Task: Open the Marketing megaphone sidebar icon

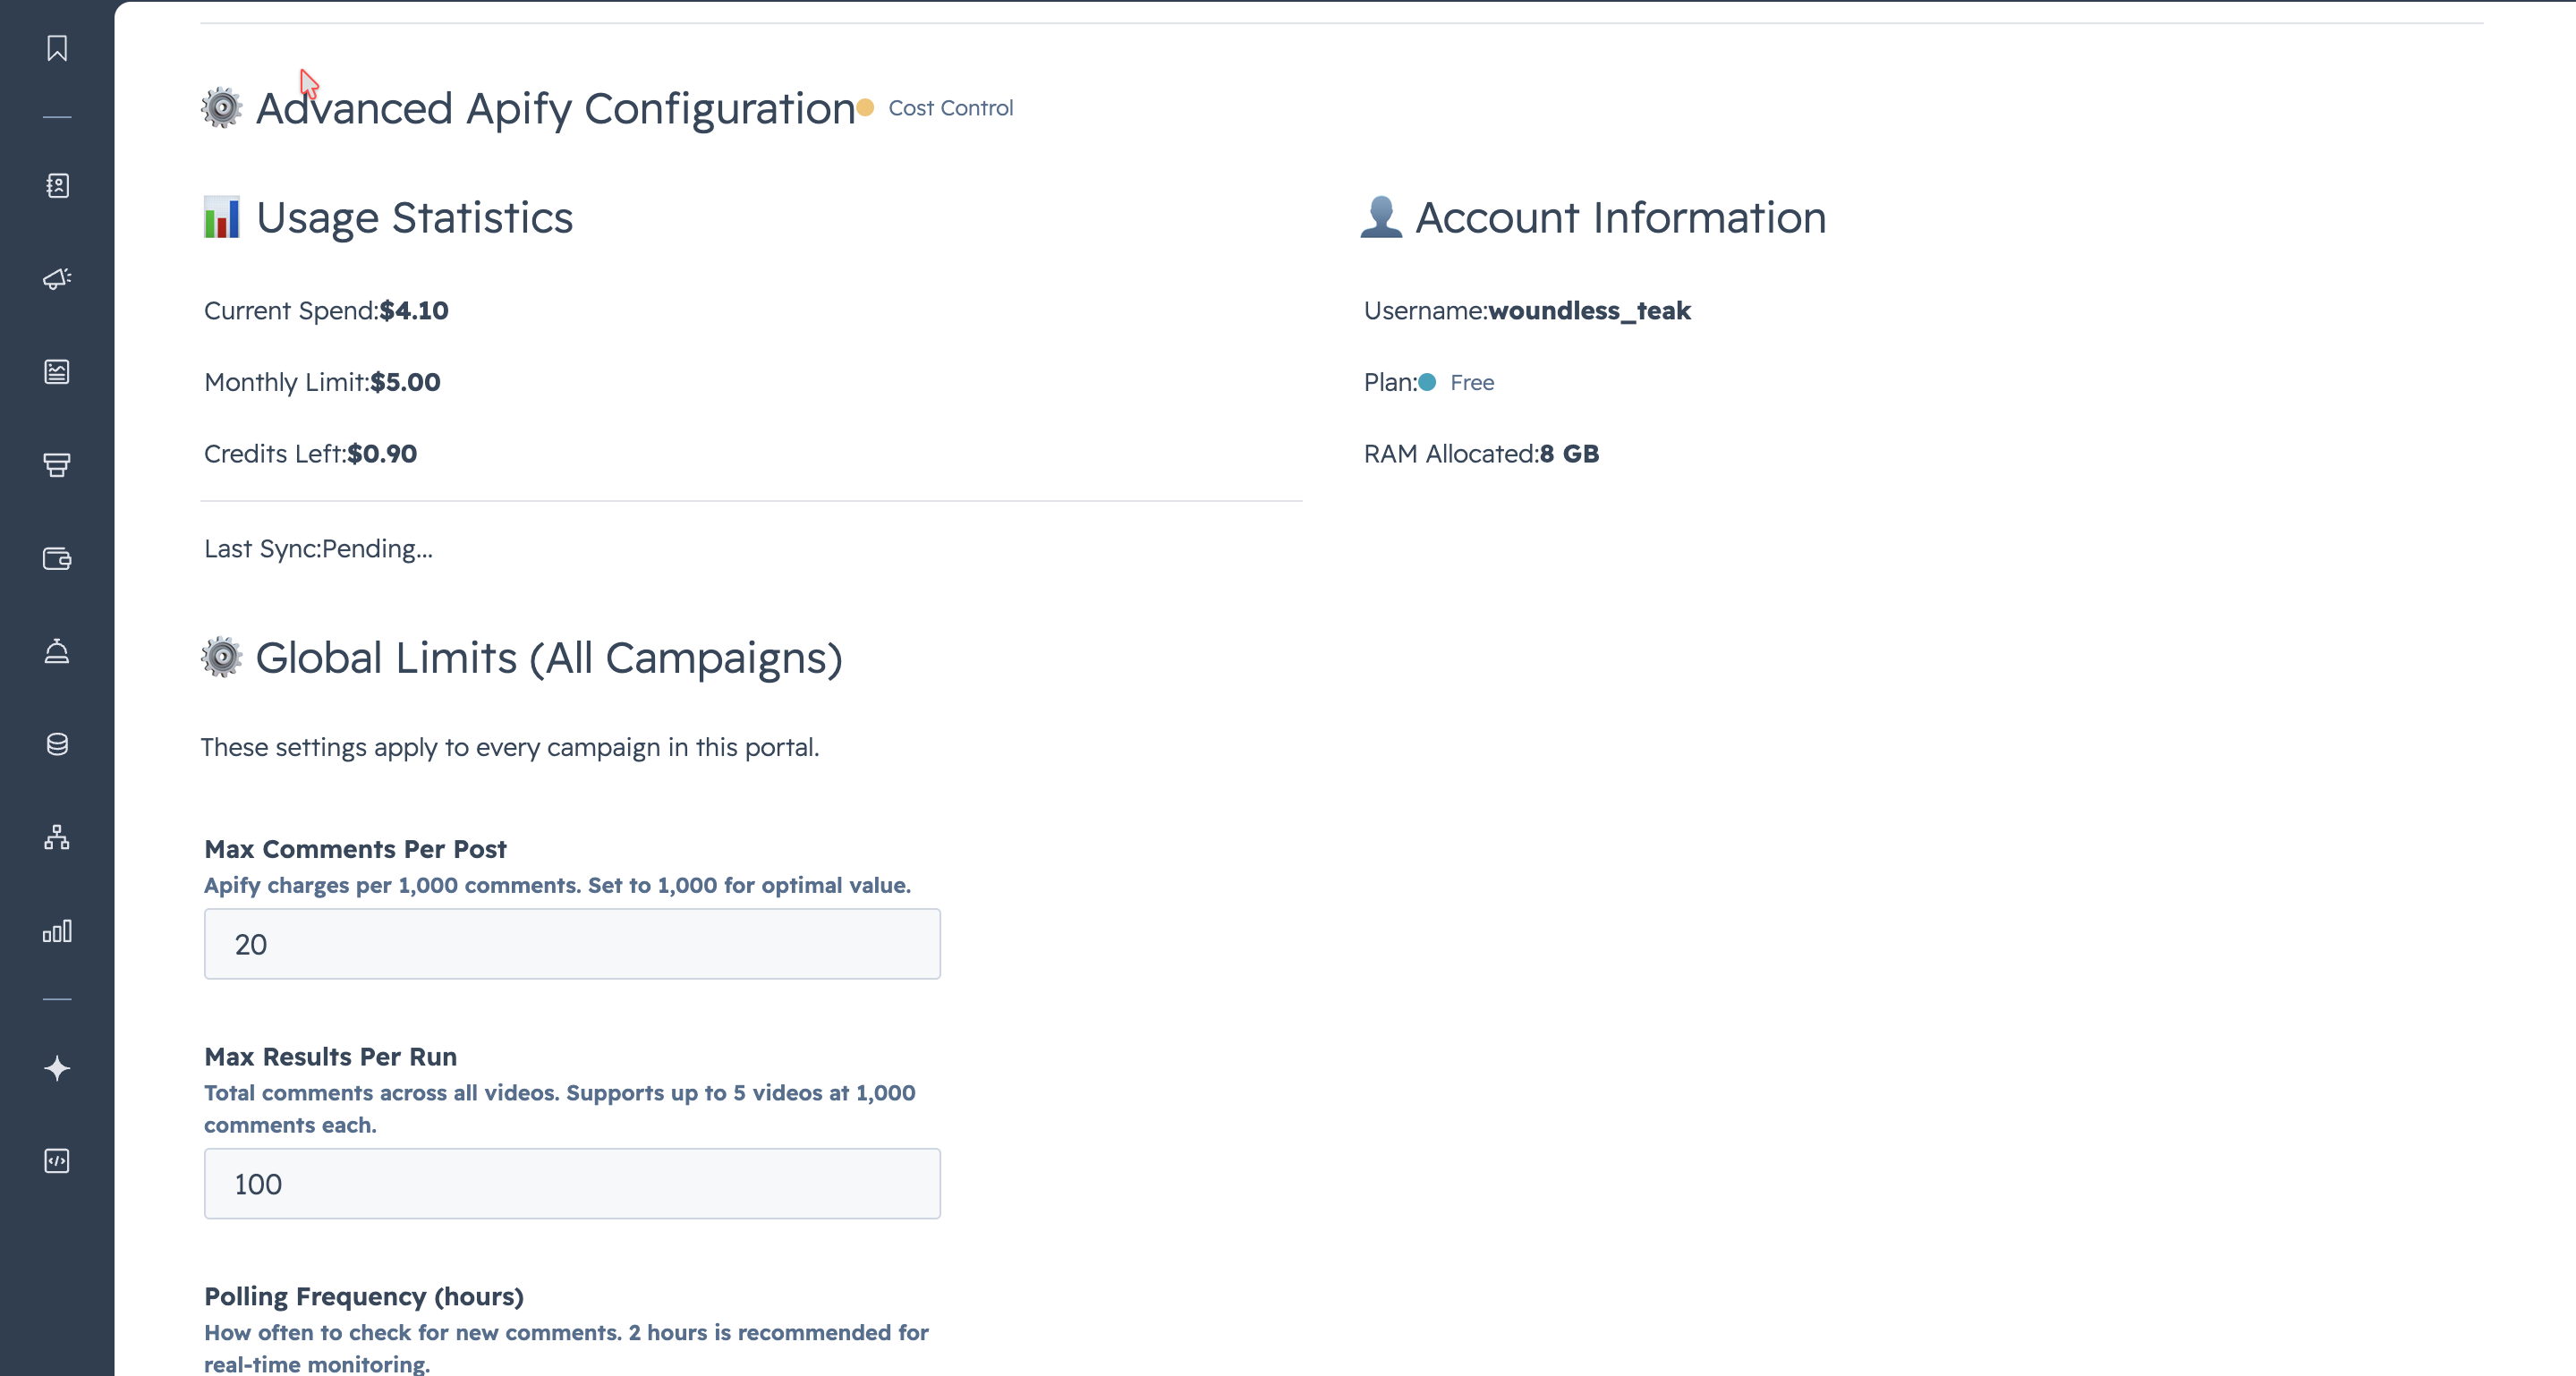Action: coord(57,278)
